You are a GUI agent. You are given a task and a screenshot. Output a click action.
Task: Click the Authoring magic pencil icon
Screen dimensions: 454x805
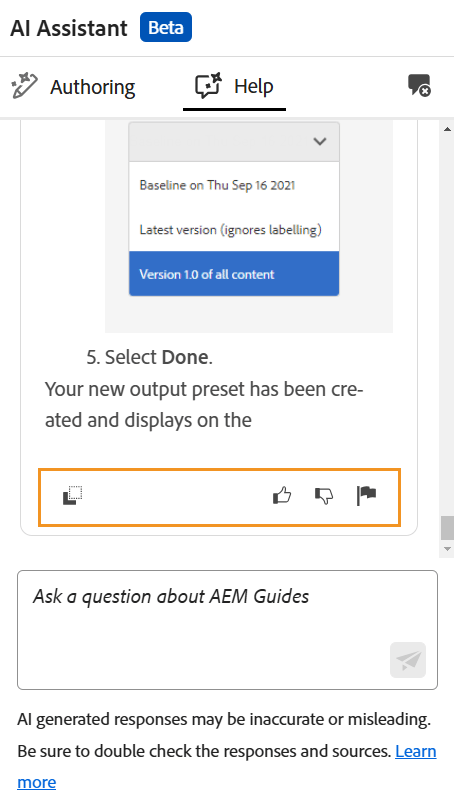point(24,86)
